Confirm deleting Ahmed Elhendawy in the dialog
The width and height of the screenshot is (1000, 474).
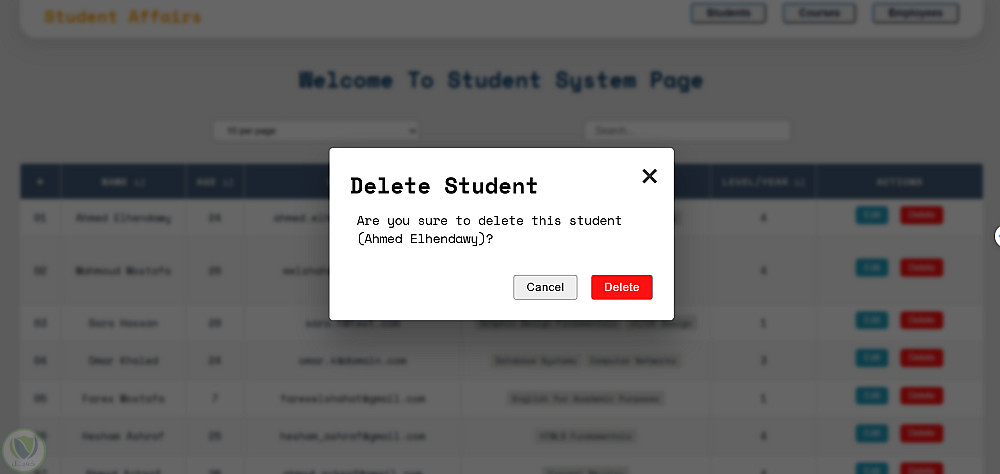[621, 287]
